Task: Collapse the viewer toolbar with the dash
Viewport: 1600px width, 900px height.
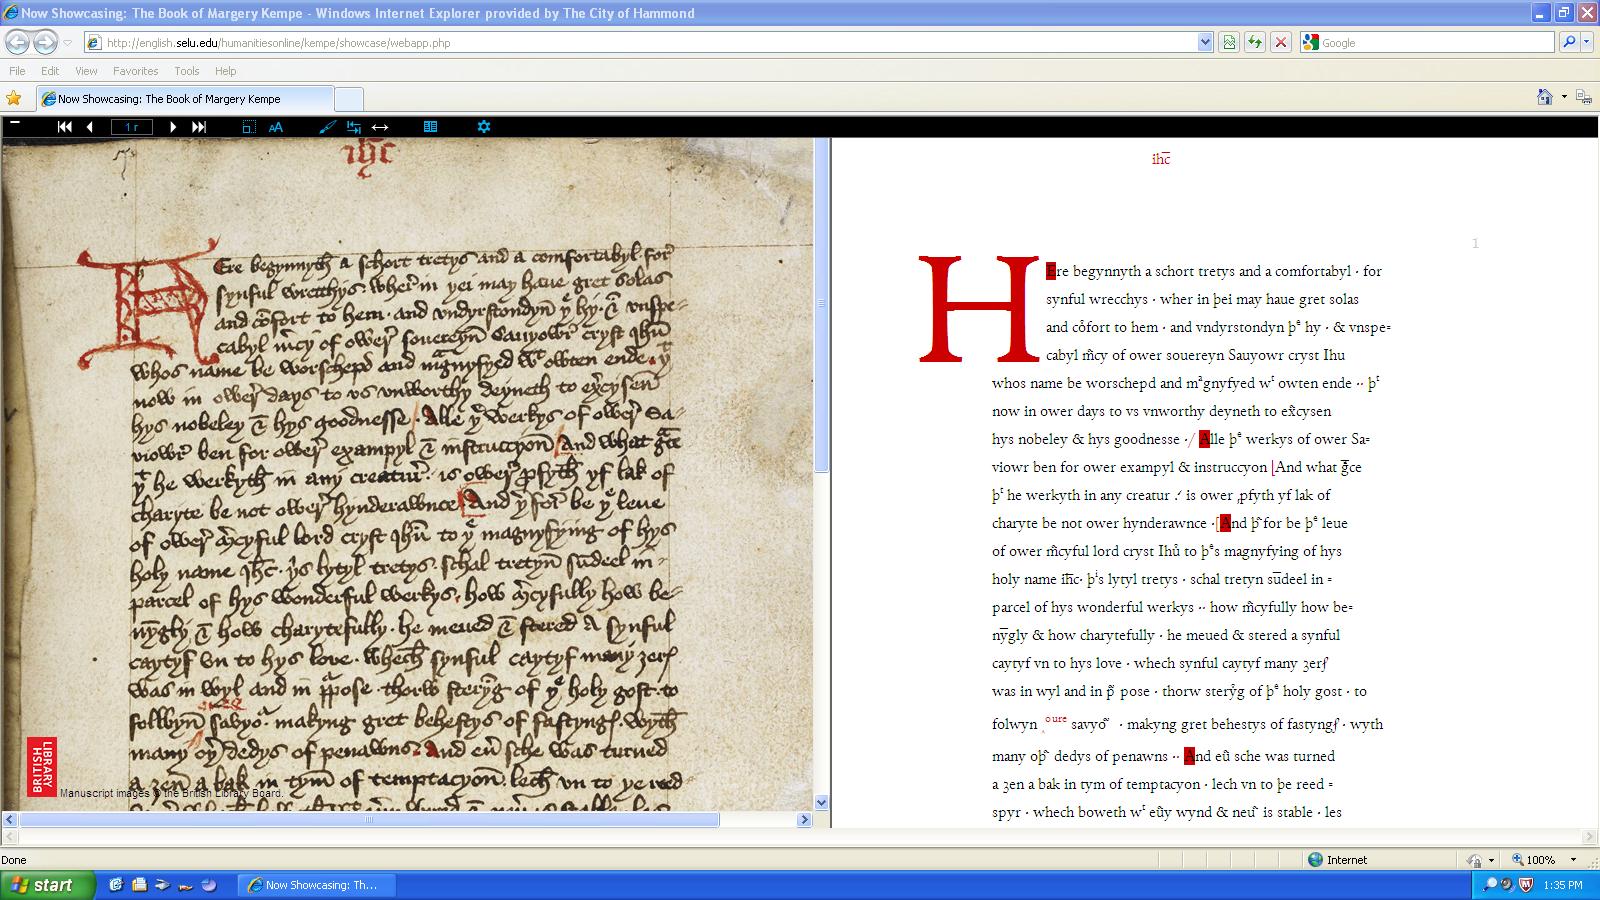Action: tap(15, 122)
